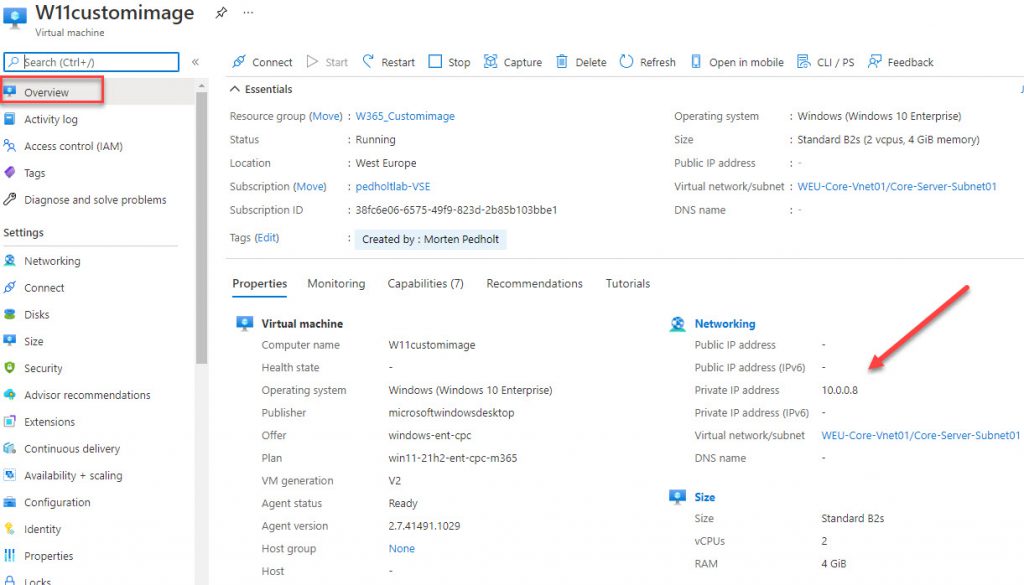Screen dimensions: 1024x585
Task: Pin the W11customimage blade
Action: 221,12
